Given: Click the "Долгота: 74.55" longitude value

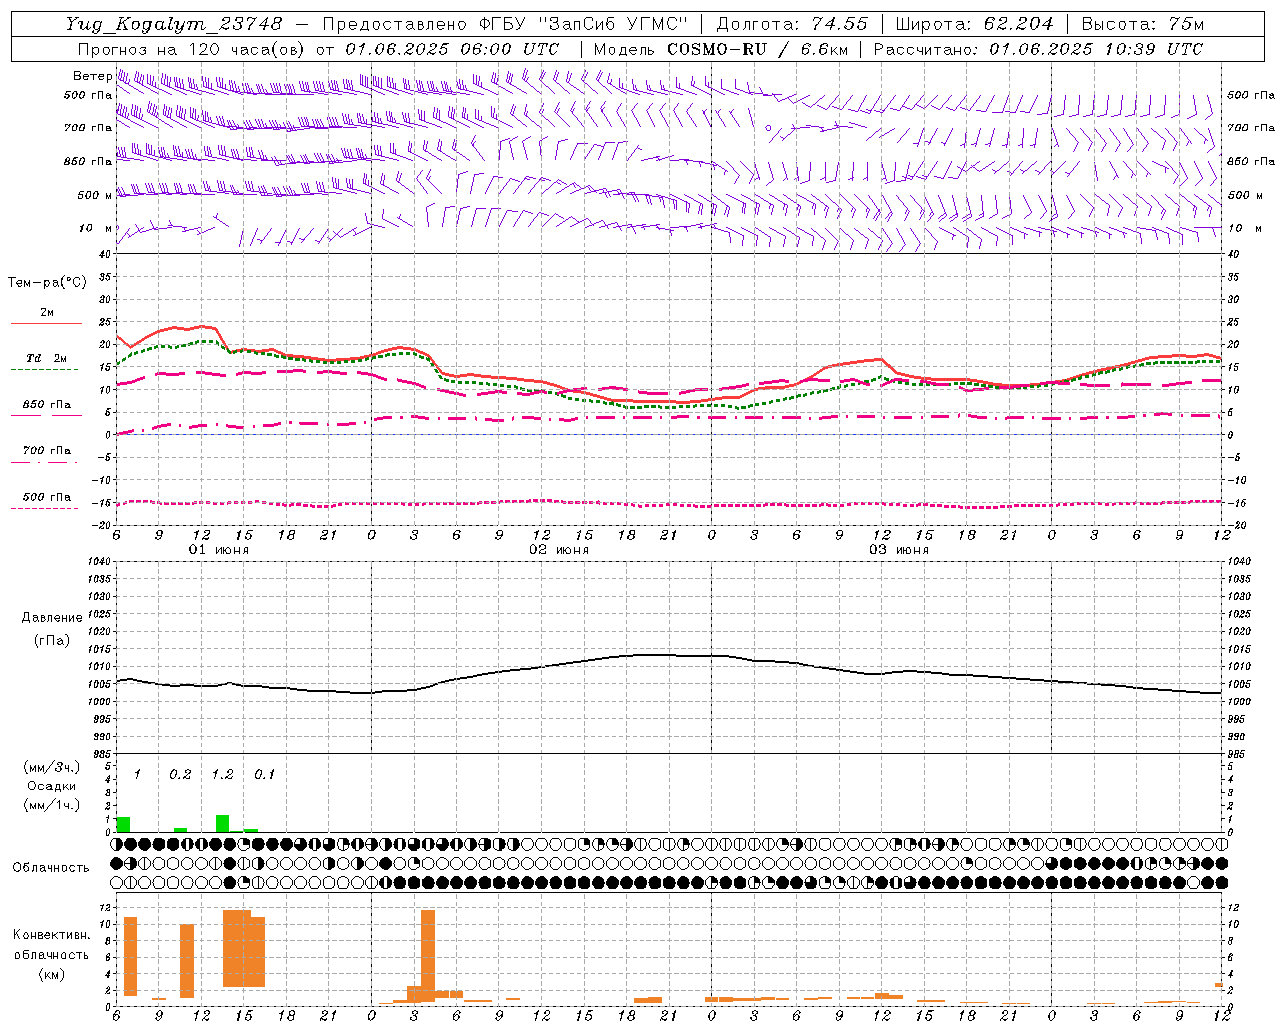Looking at the screenshot, I should 792,24.
